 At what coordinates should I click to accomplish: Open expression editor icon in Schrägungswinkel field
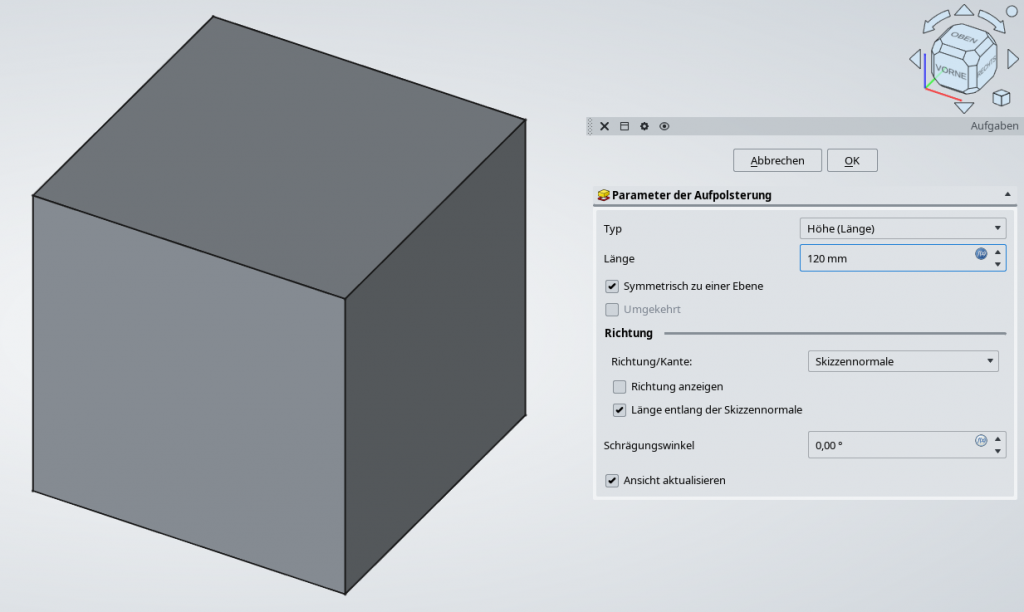coord(981,440)
